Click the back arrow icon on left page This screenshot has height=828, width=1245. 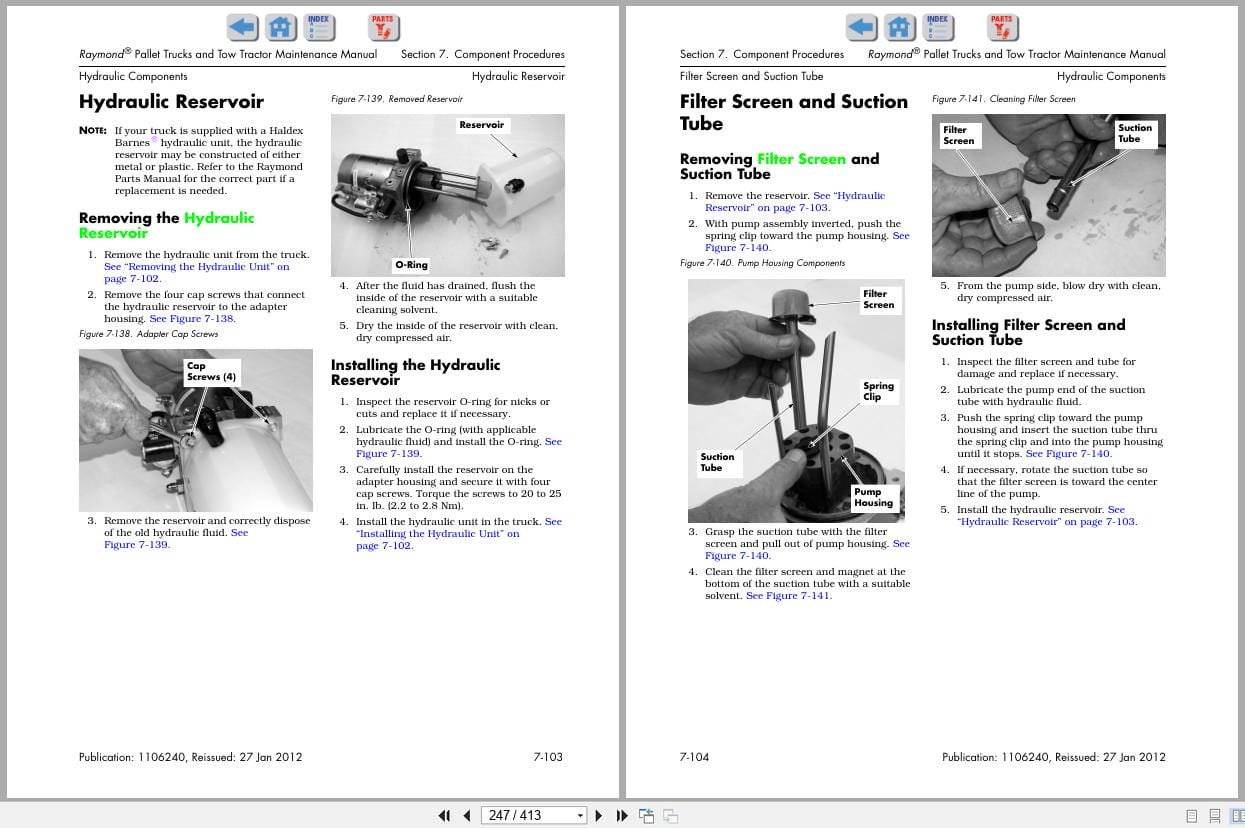(x=243, y=27)
